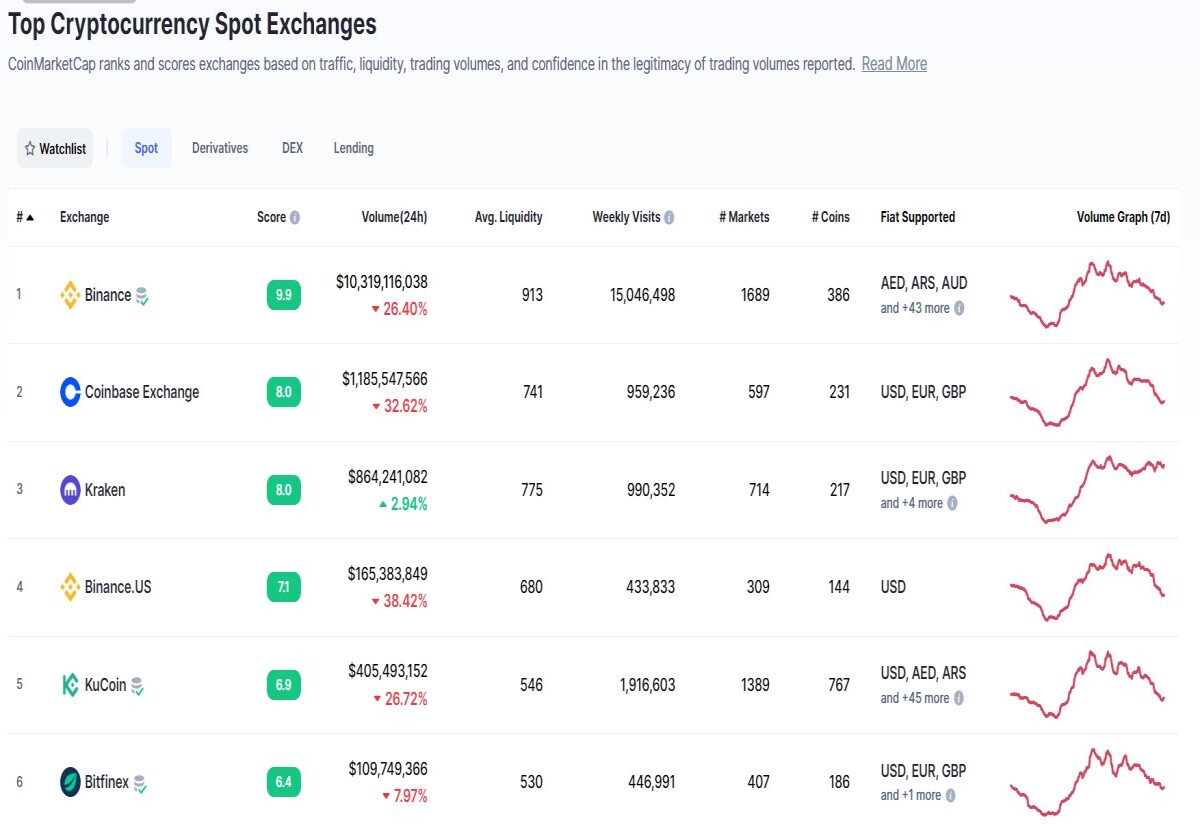Click the reserve badge icon next to Binance
This screenshot has width=1200, height=824.
click(x=142, y=296)
